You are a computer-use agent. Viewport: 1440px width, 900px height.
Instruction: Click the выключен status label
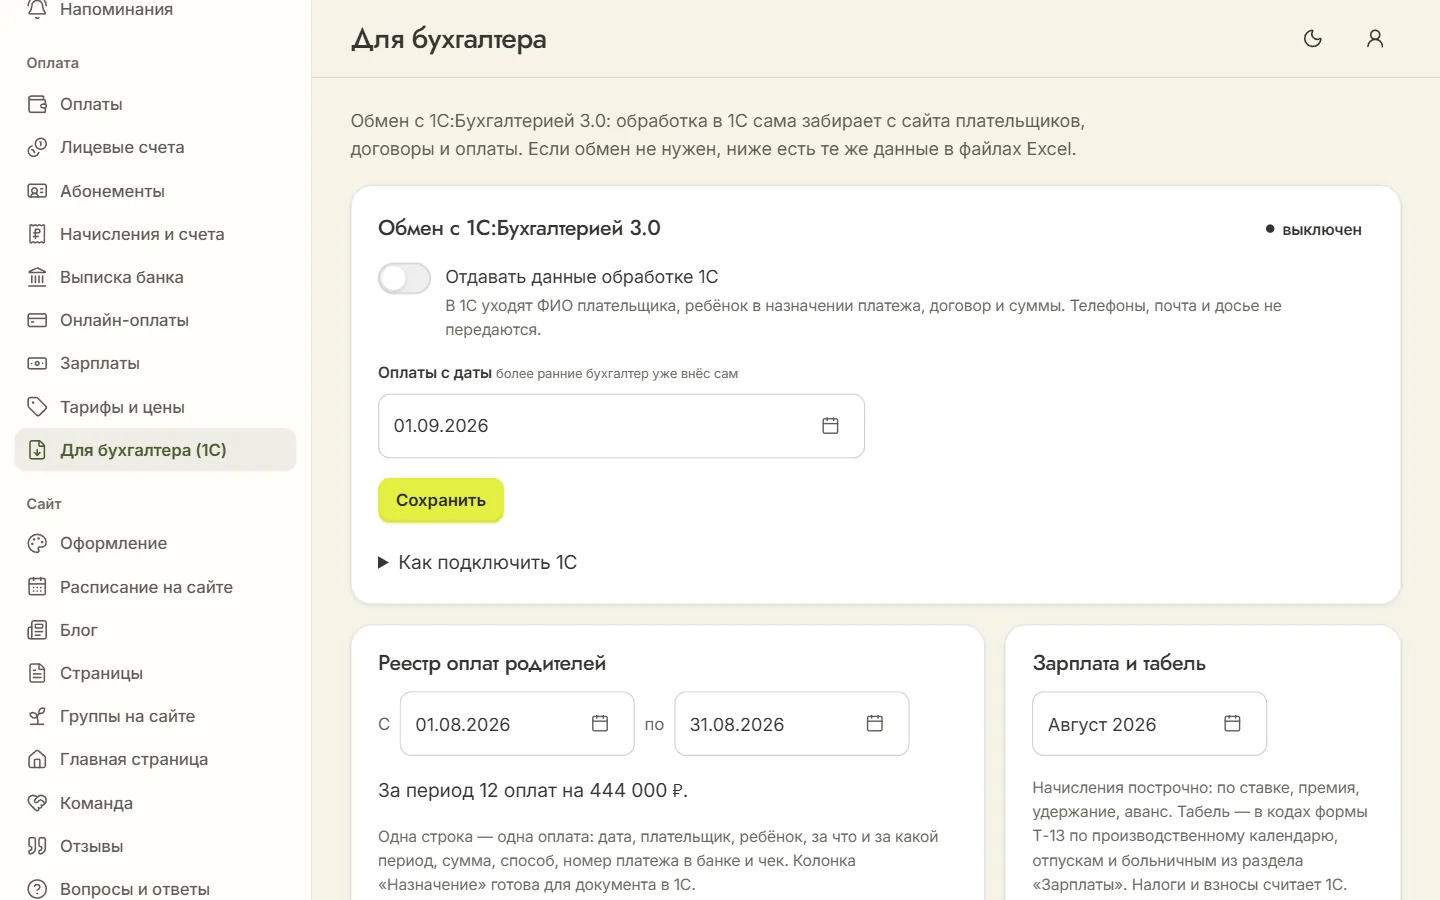pyautogui.click(x=1313, y=229)
